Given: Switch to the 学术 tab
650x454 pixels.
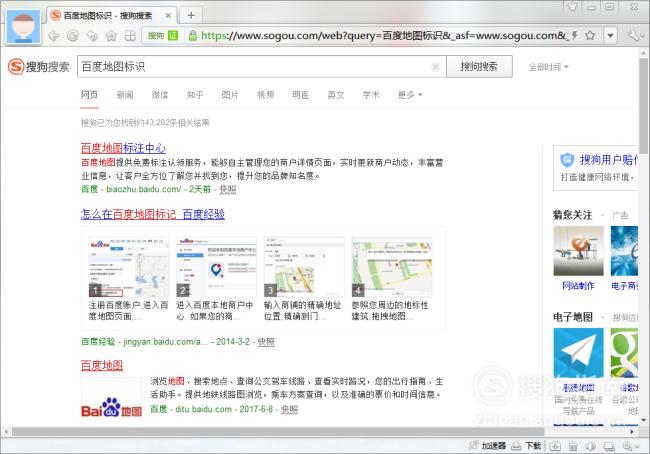Looking at the screenshot, I should 371,95.
